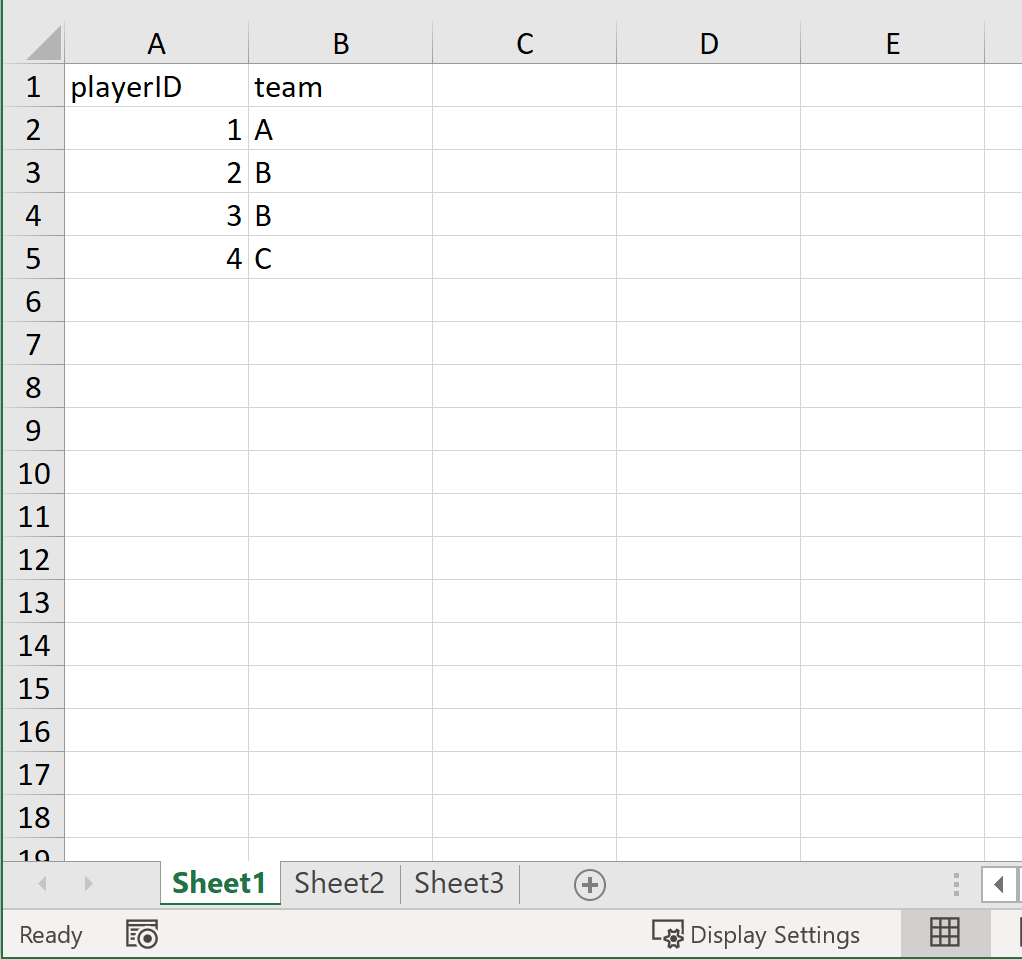This screenshot has width=1022, height=959.
Task: Add a new worksheet with the plus icon
Action: [x=590, y=884]
